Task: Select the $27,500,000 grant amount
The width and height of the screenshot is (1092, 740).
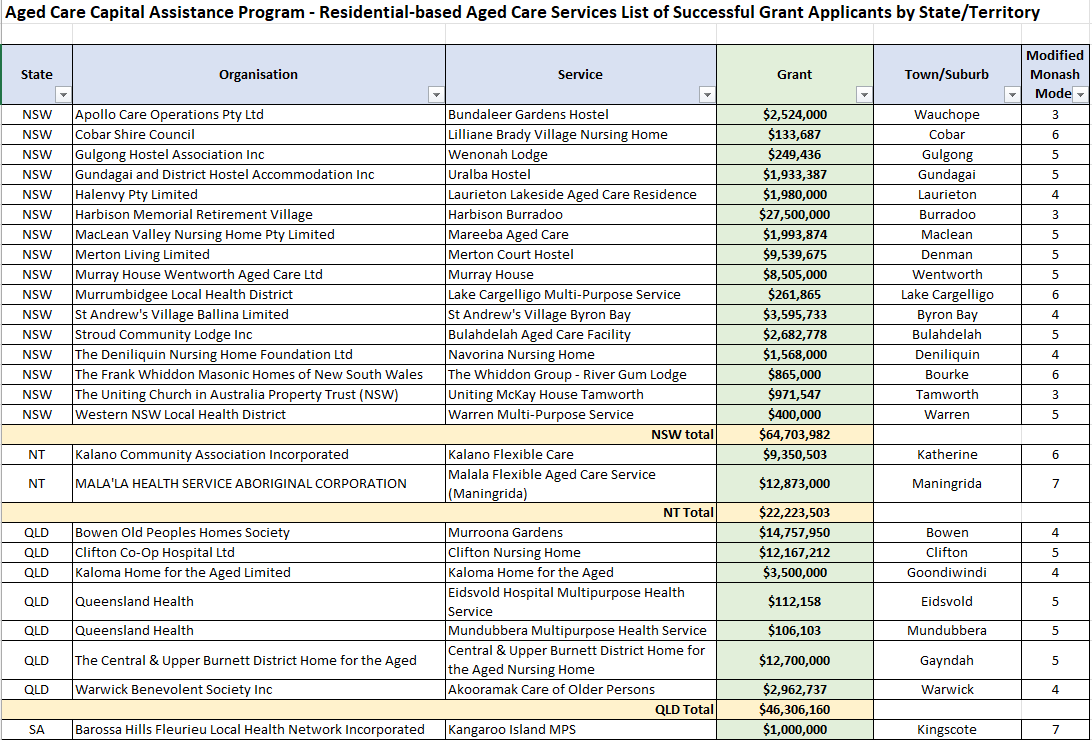Action: click(795, 214)
